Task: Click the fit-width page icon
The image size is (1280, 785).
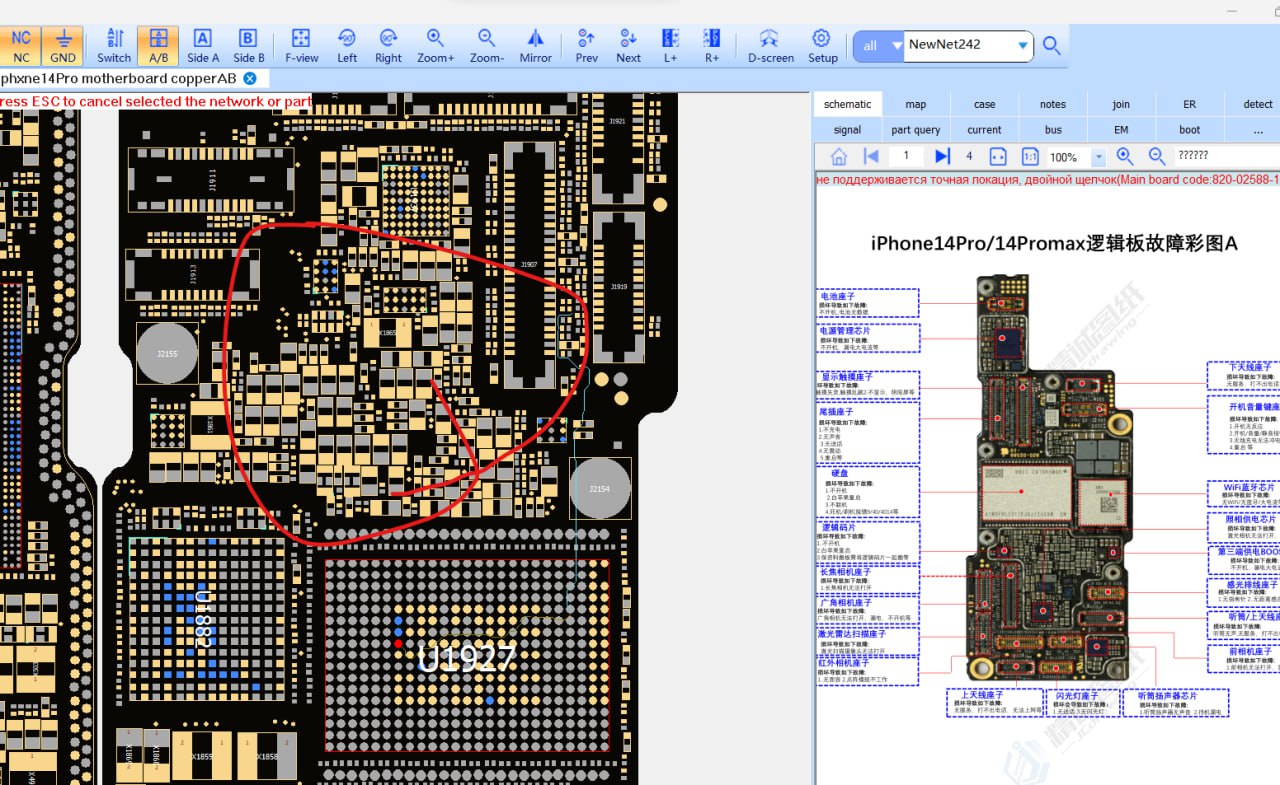Action: pyautogui.click(x=997, y=157)
